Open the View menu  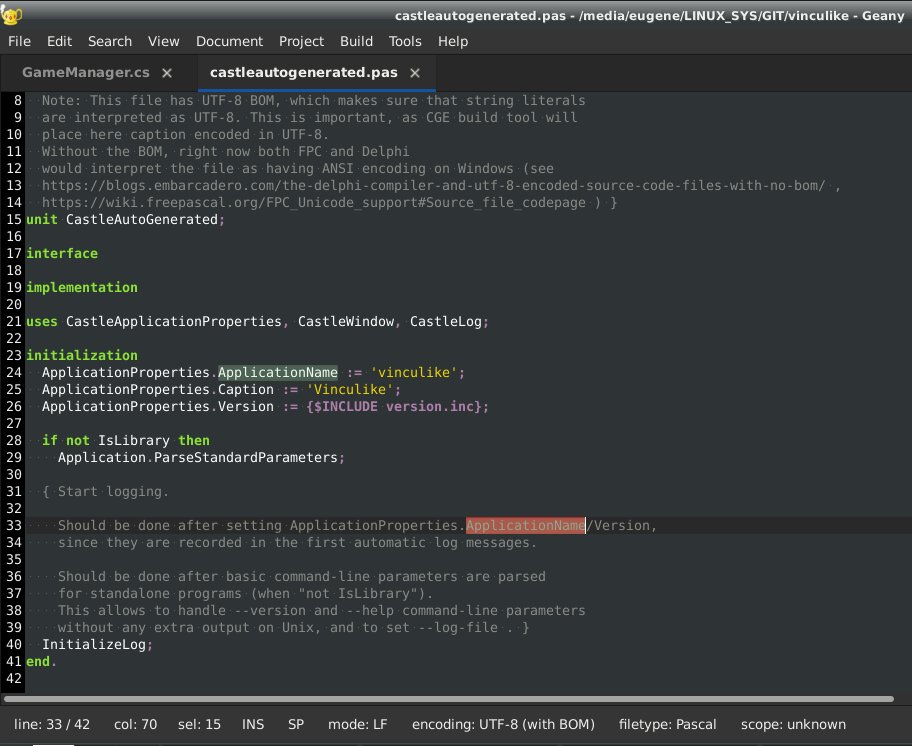coord(163,41)
